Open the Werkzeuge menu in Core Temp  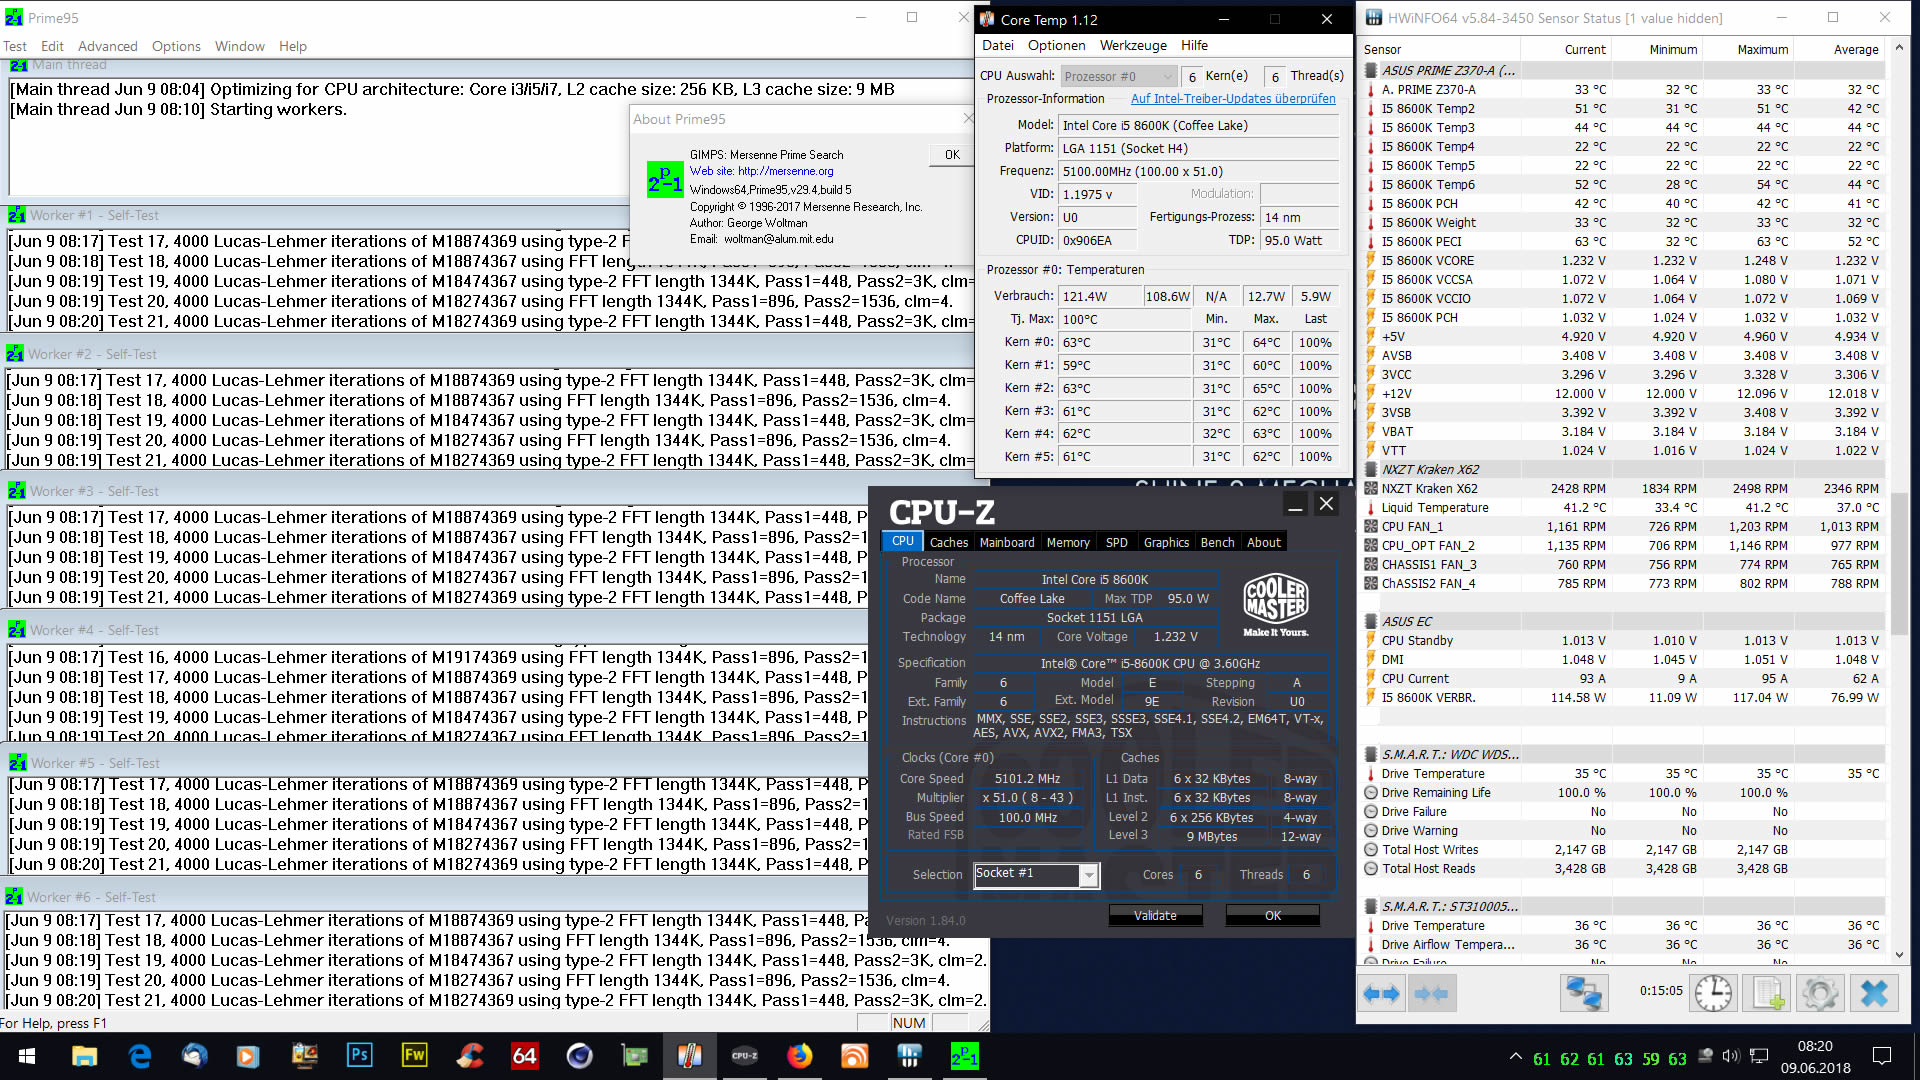click(x=1132, y=45)
